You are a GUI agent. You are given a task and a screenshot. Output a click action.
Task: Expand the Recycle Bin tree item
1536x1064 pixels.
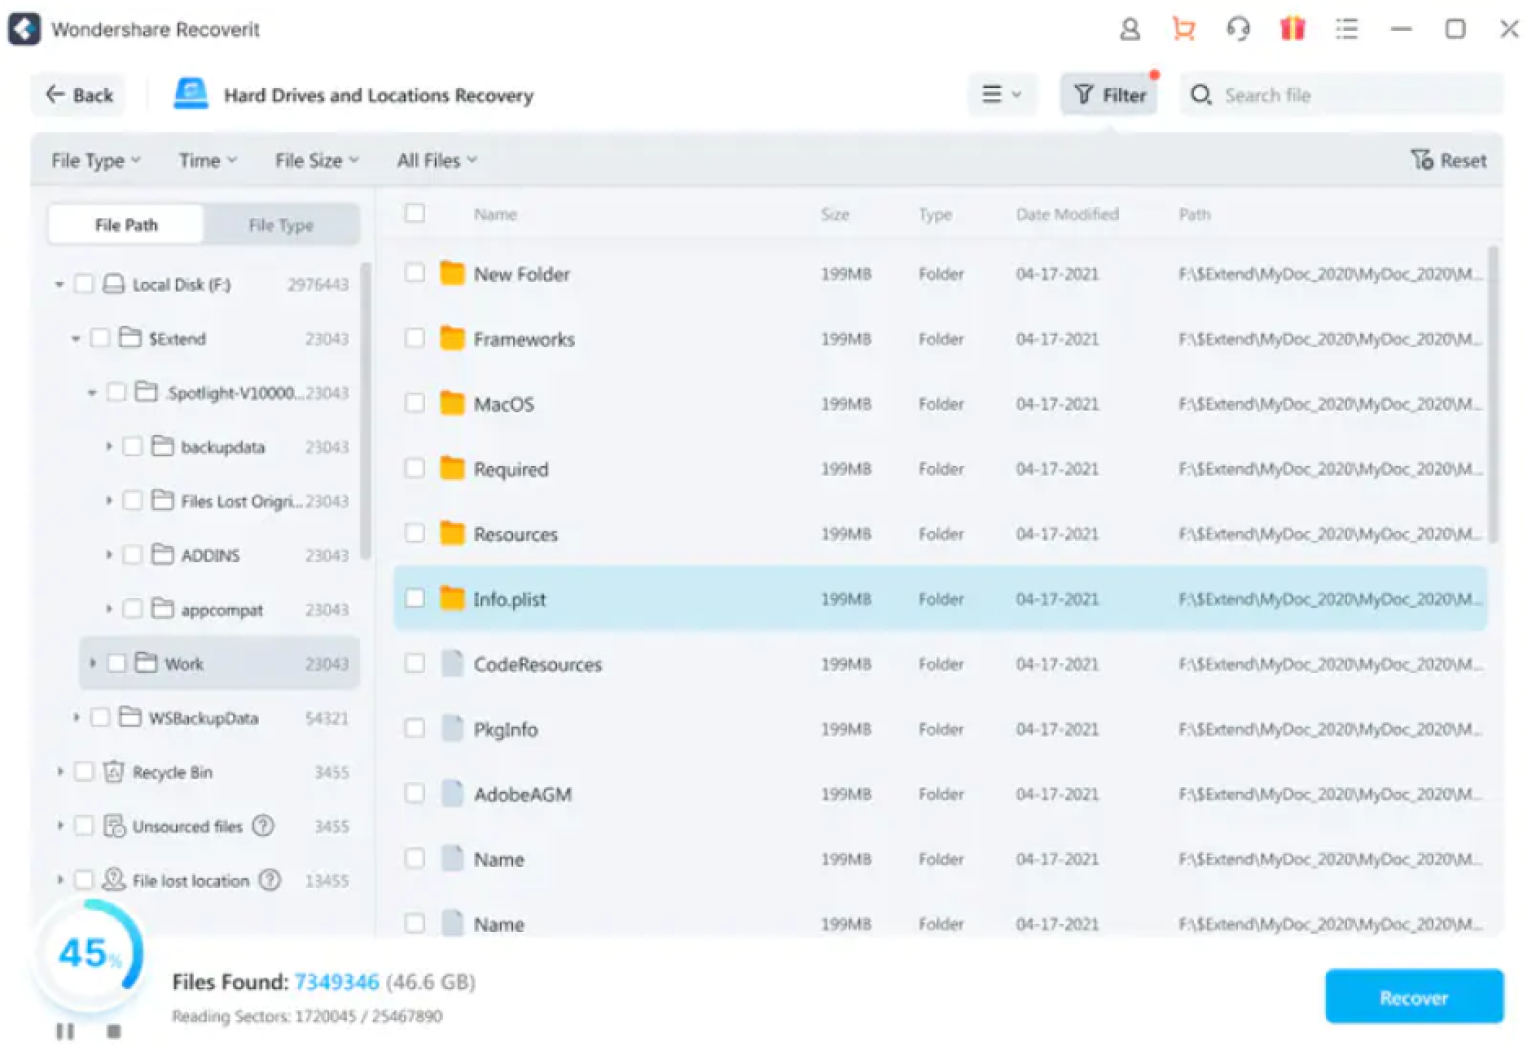click(58, 771)
